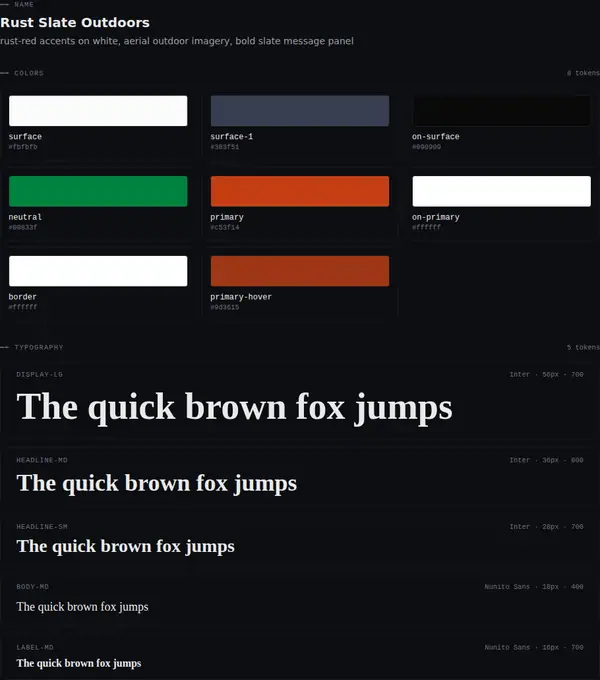The width and height of the screenshot is (600, 680).
Task: Select the DISPLAY-LG sample text
Action: click(x=234, y=407)
